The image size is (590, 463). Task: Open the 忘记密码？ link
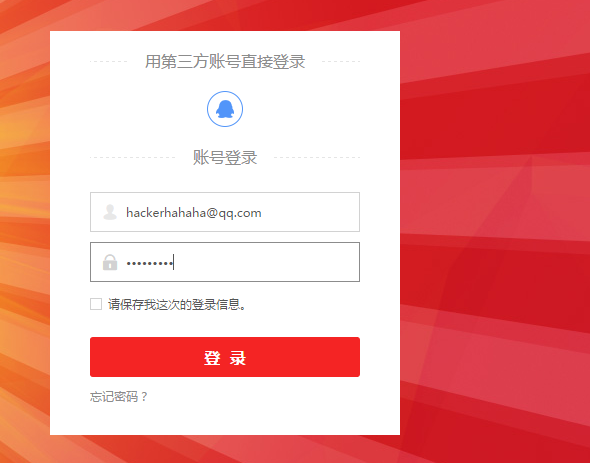click(x=119, y=397)
